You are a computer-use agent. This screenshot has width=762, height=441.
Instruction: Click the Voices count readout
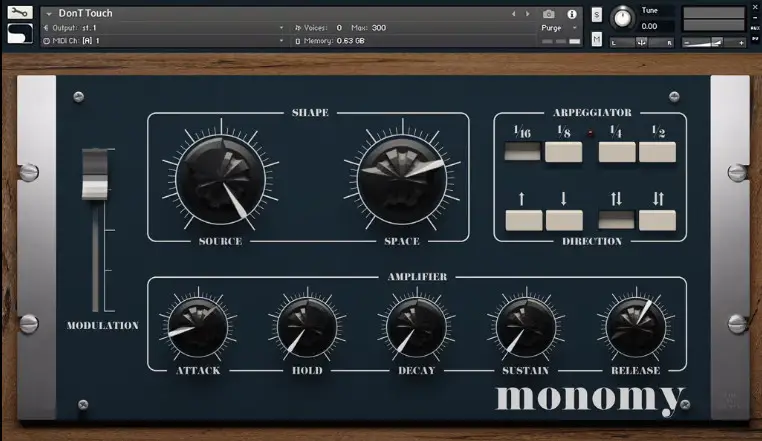(x=318, y=28)
